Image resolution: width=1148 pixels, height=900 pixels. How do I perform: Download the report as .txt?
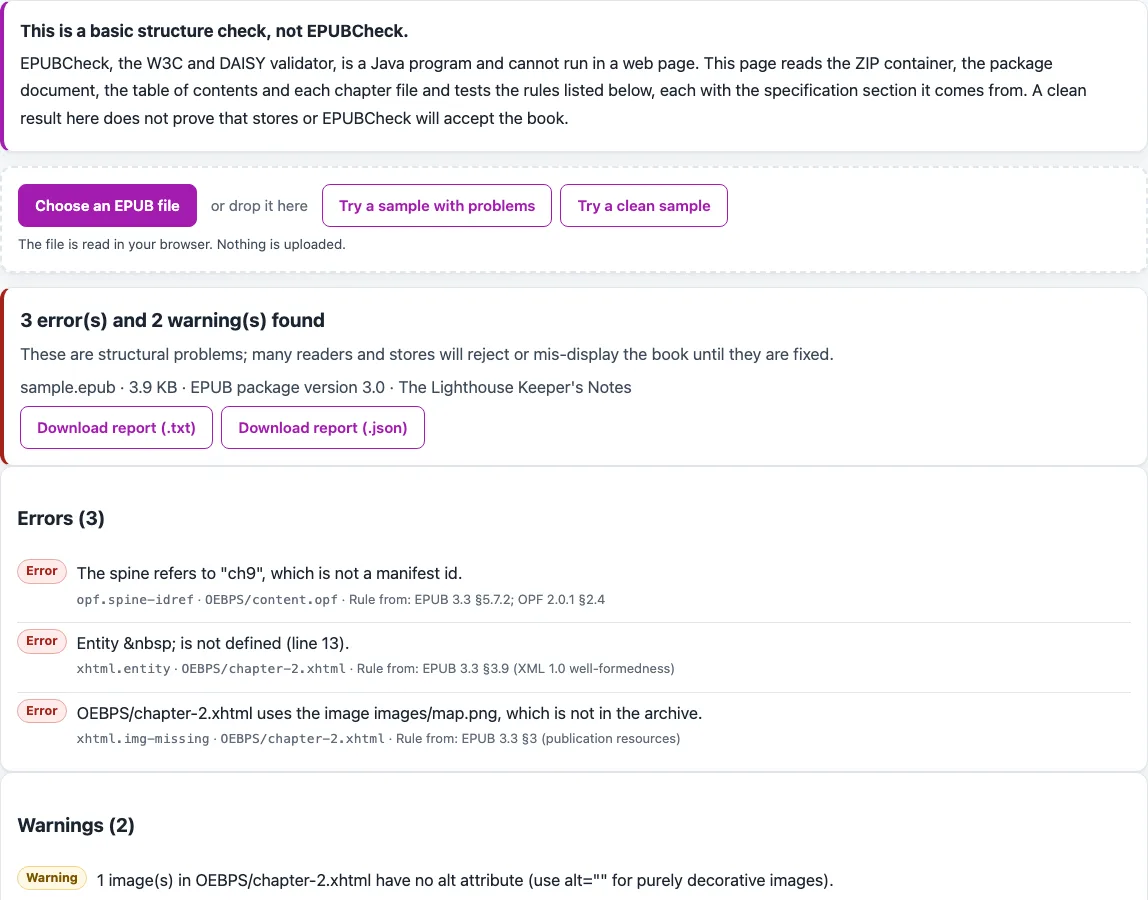tap(116, 428)
